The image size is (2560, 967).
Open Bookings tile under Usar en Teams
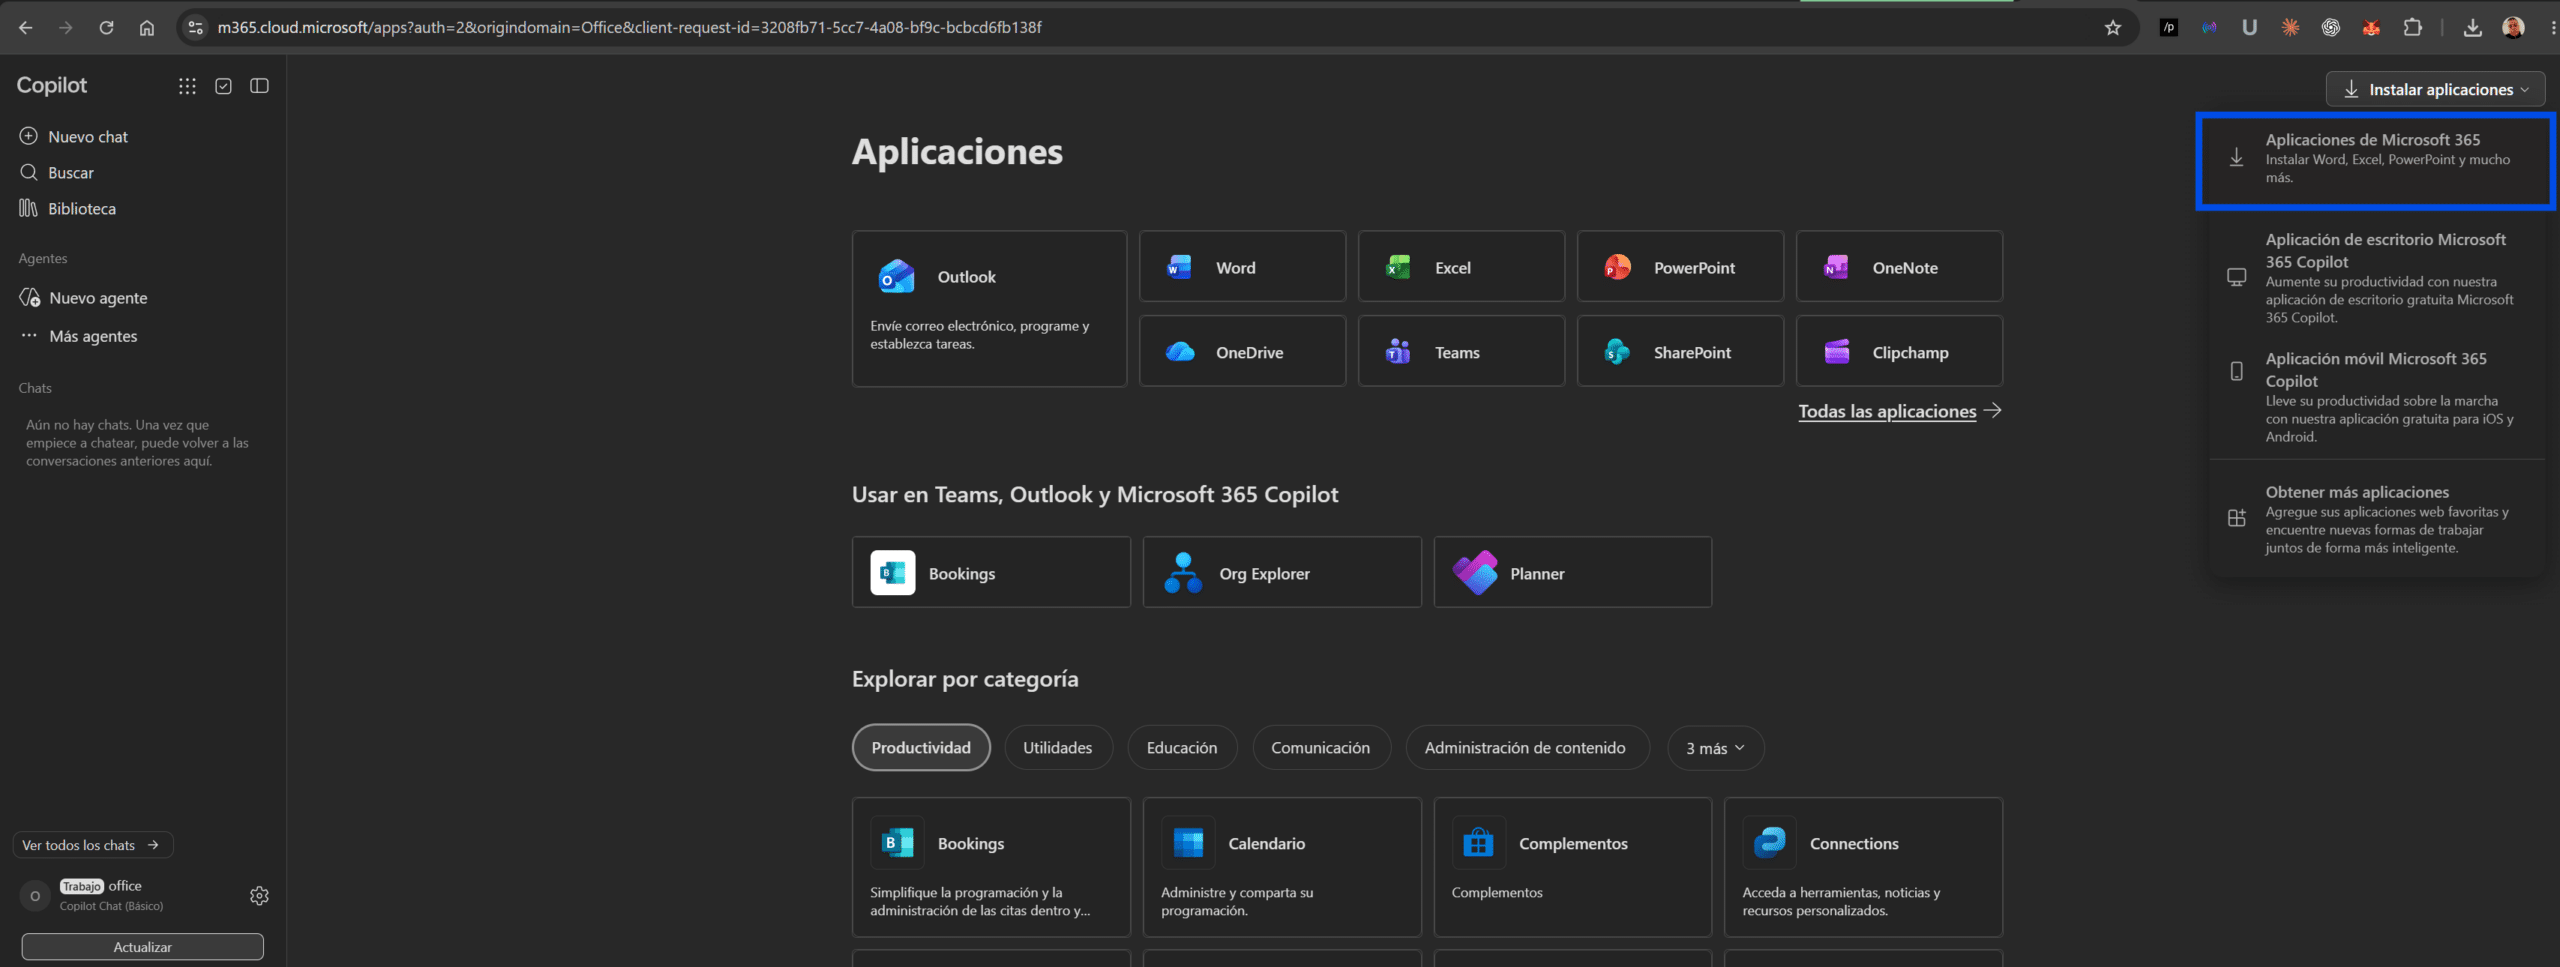[x=991, y=573]
